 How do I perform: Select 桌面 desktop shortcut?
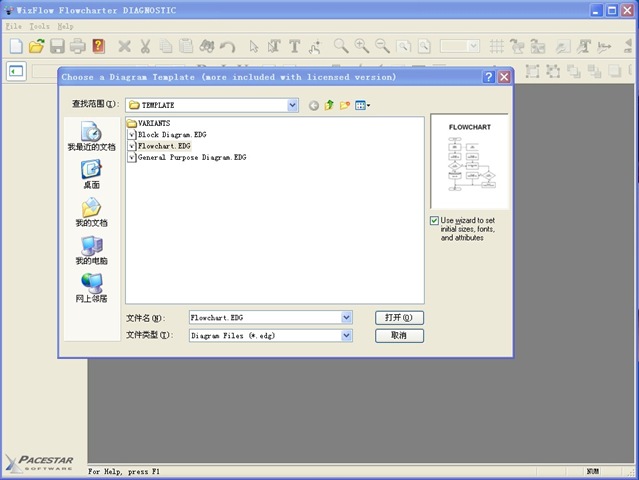point(91,174)
